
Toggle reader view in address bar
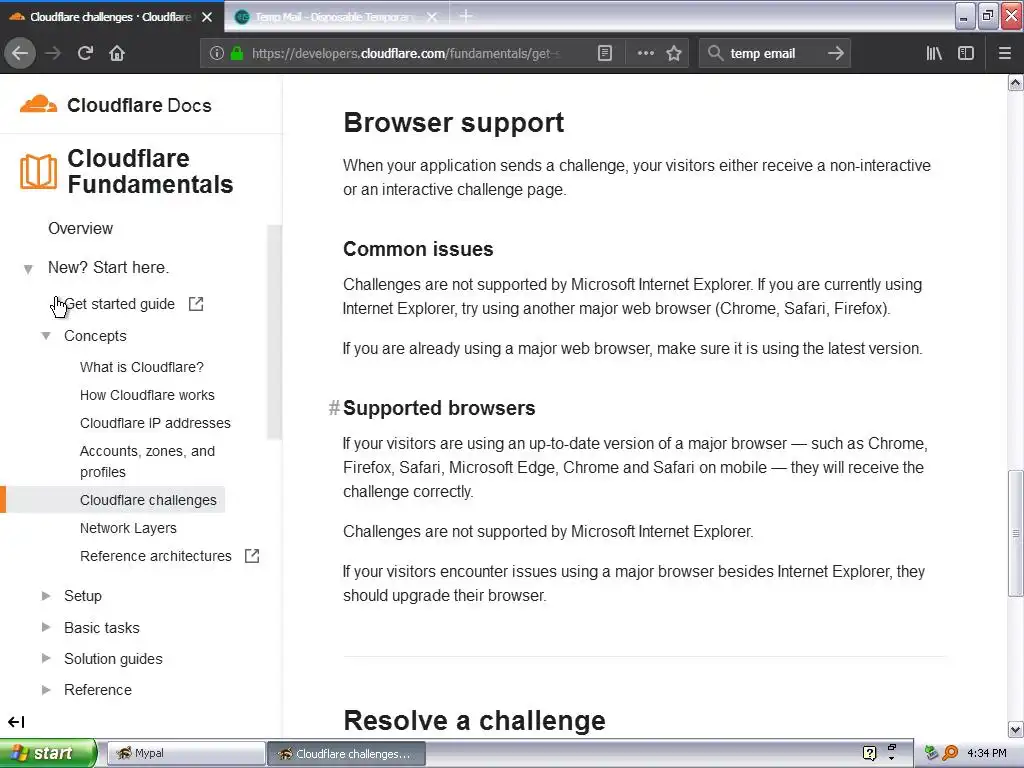pyautogui.click(x=605, y=53)
